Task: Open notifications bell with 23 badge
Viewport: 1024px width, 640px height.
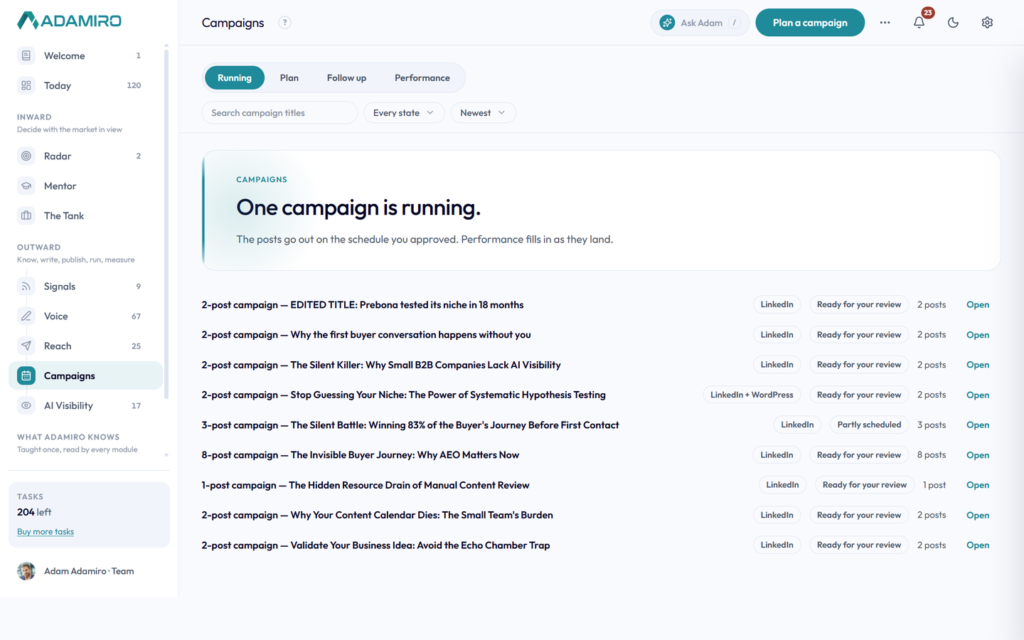Action: (920, 22)
